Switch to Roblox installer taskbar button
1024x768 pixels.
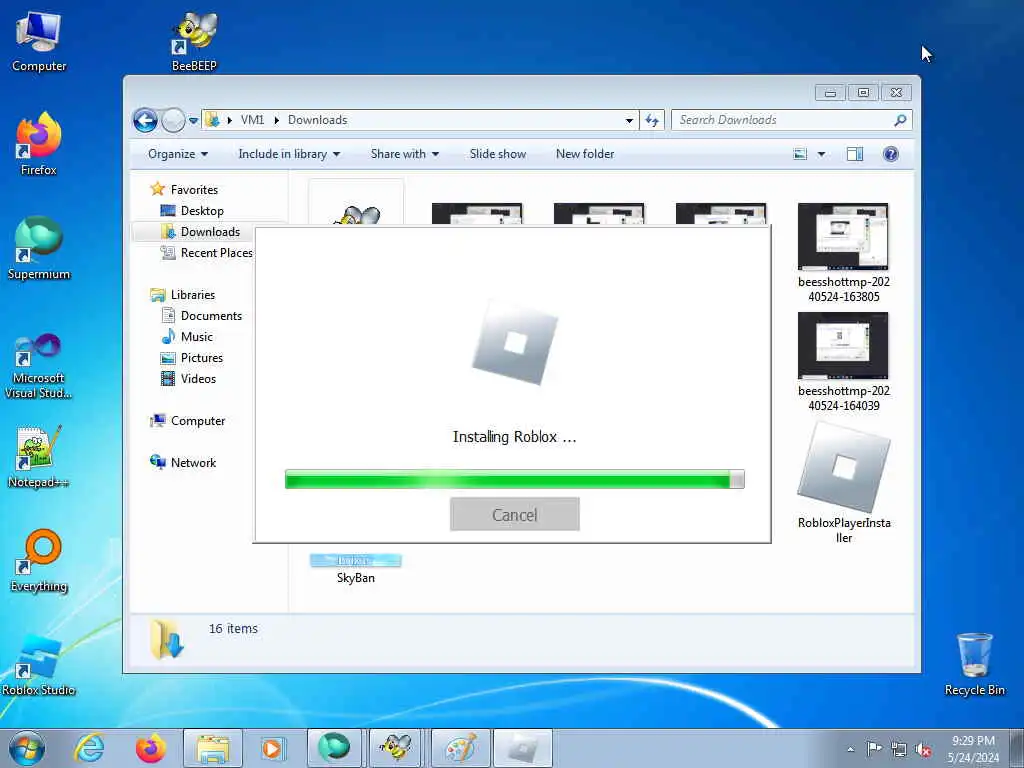(522, 748)
